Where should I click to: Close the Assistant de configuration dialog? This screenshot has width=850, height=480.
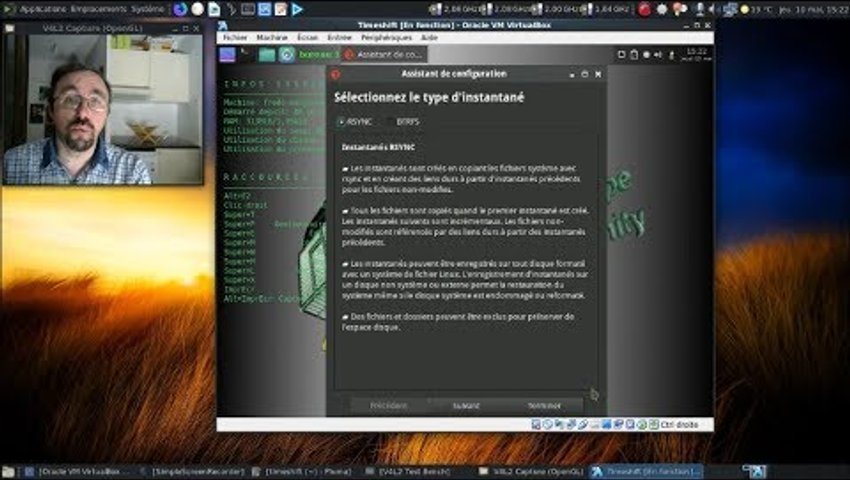tap(598, 74)
